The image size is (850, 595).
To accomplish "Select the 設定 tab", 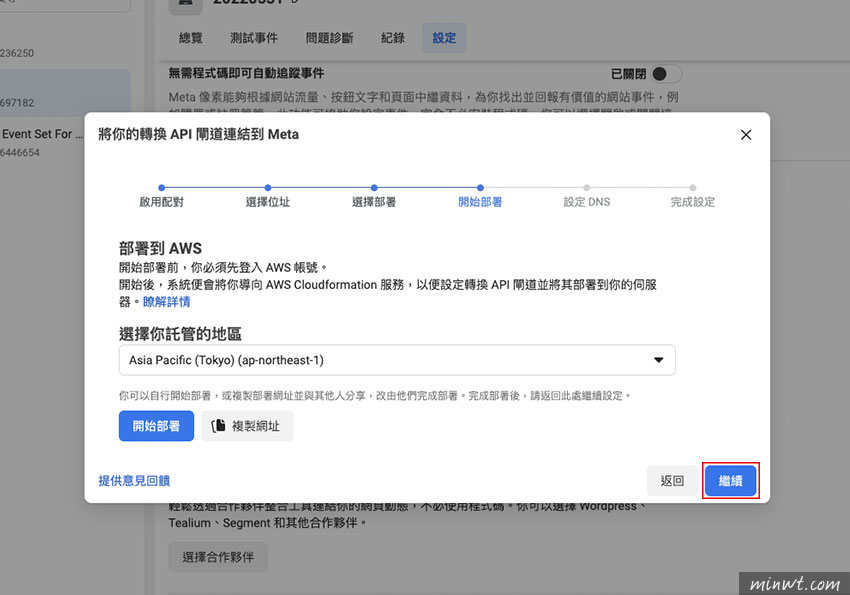I will (x=444, y=38).
